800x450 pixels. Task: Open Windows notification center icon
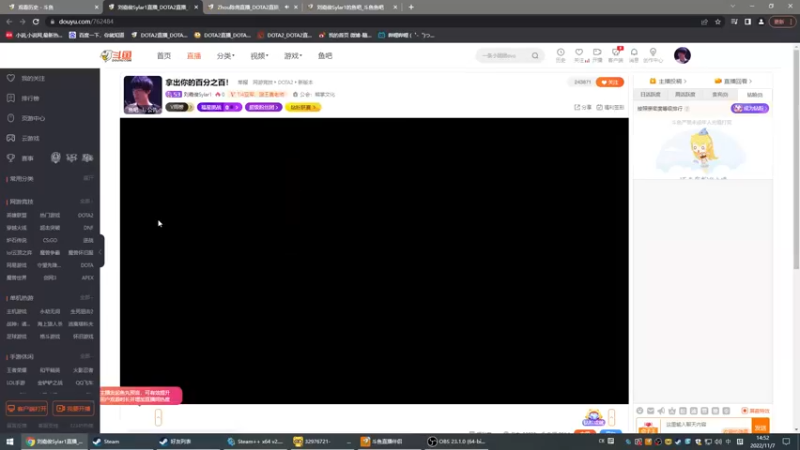click(786, 441)
